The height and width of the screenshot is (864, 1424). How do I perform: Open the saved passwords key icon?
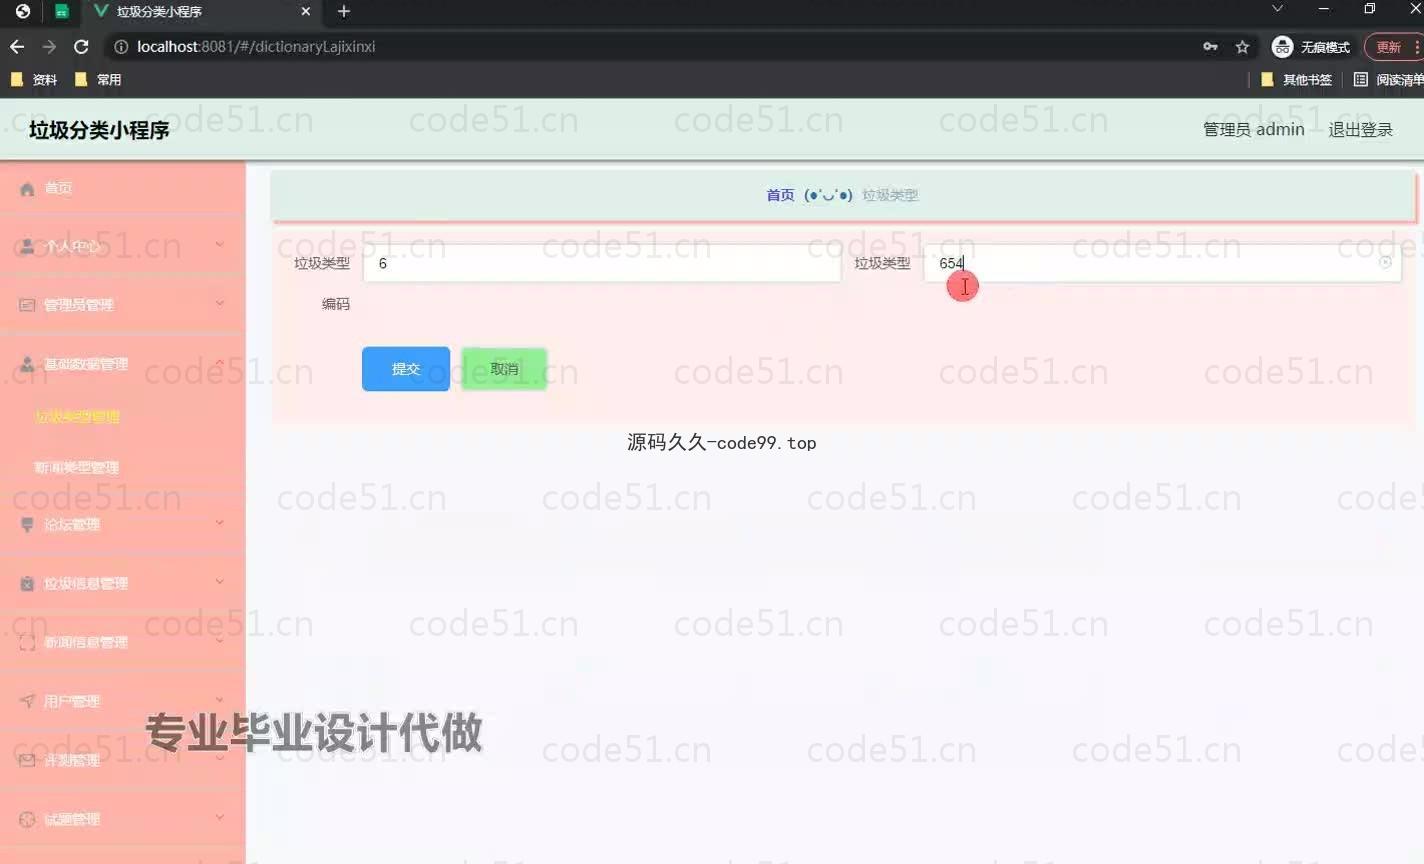(1210, 47)
